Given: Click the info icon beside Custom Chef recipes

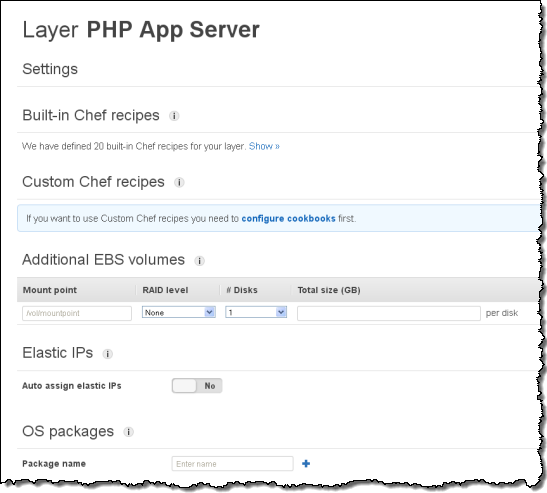Looking at the screenshot, I should point(179,182).
